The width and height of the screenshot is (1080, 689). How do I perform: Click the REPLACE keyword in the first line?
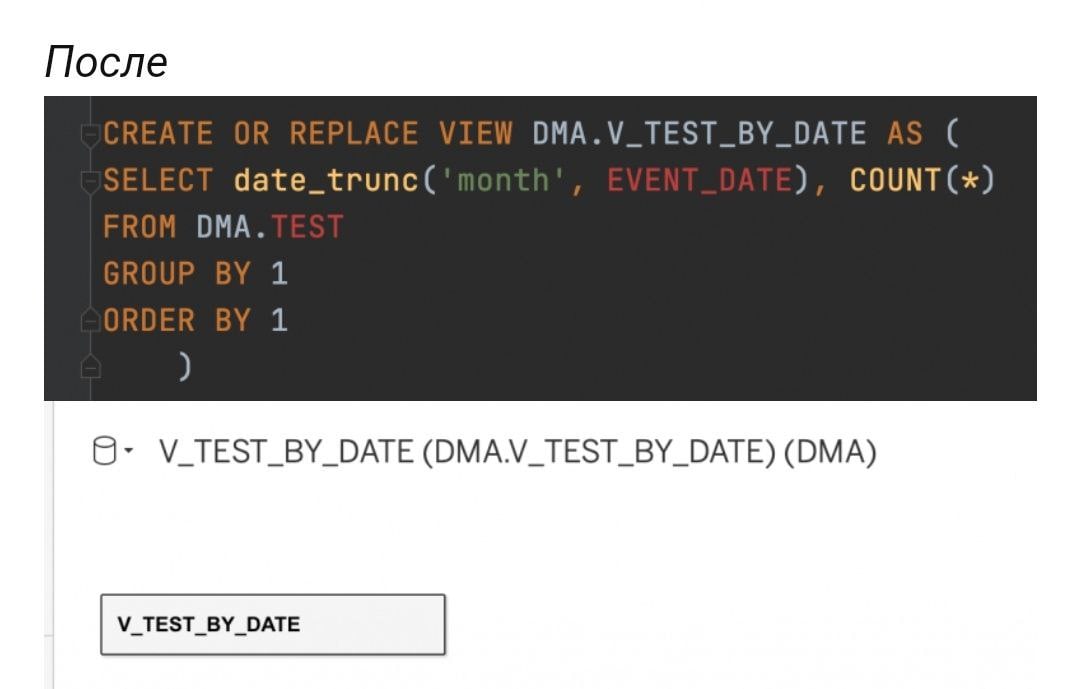click(353, 134)
